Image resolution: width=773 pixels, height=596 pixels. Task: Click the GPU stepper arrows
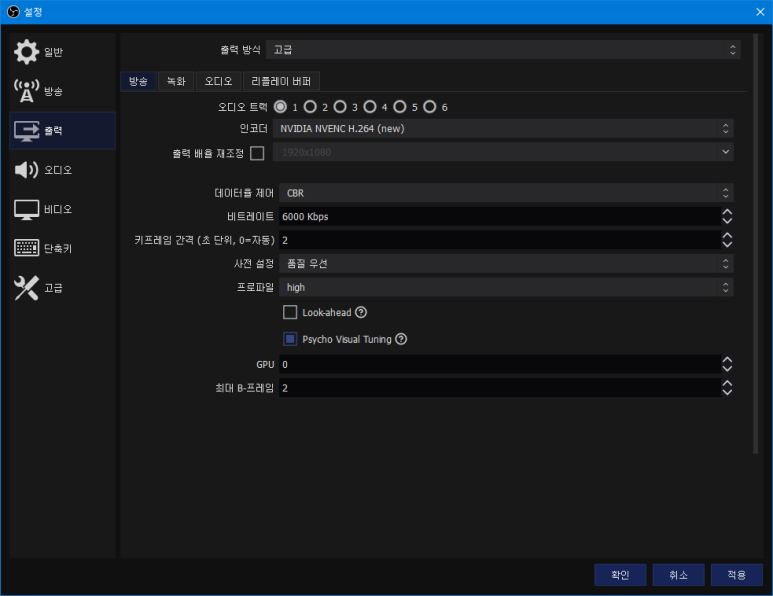(x=727, y=364)
